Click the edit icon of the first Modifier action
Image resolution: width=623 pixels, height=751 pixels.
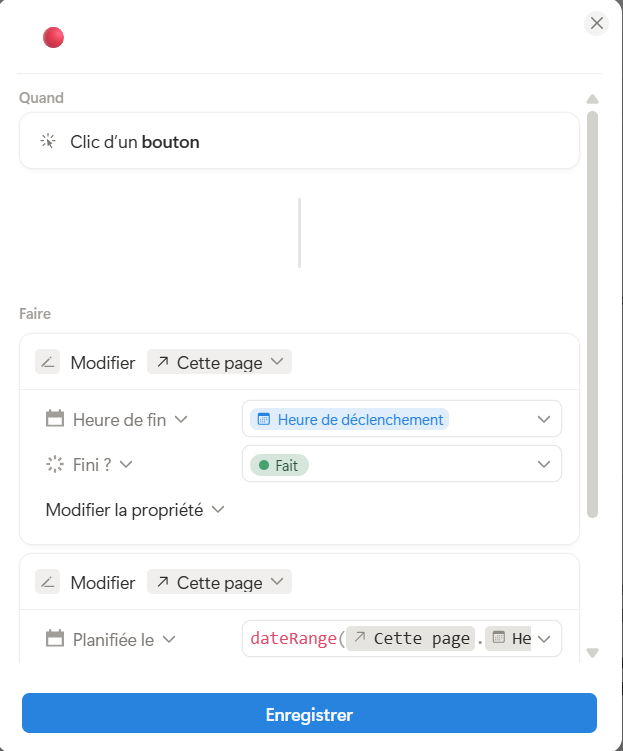click(48, 362)
